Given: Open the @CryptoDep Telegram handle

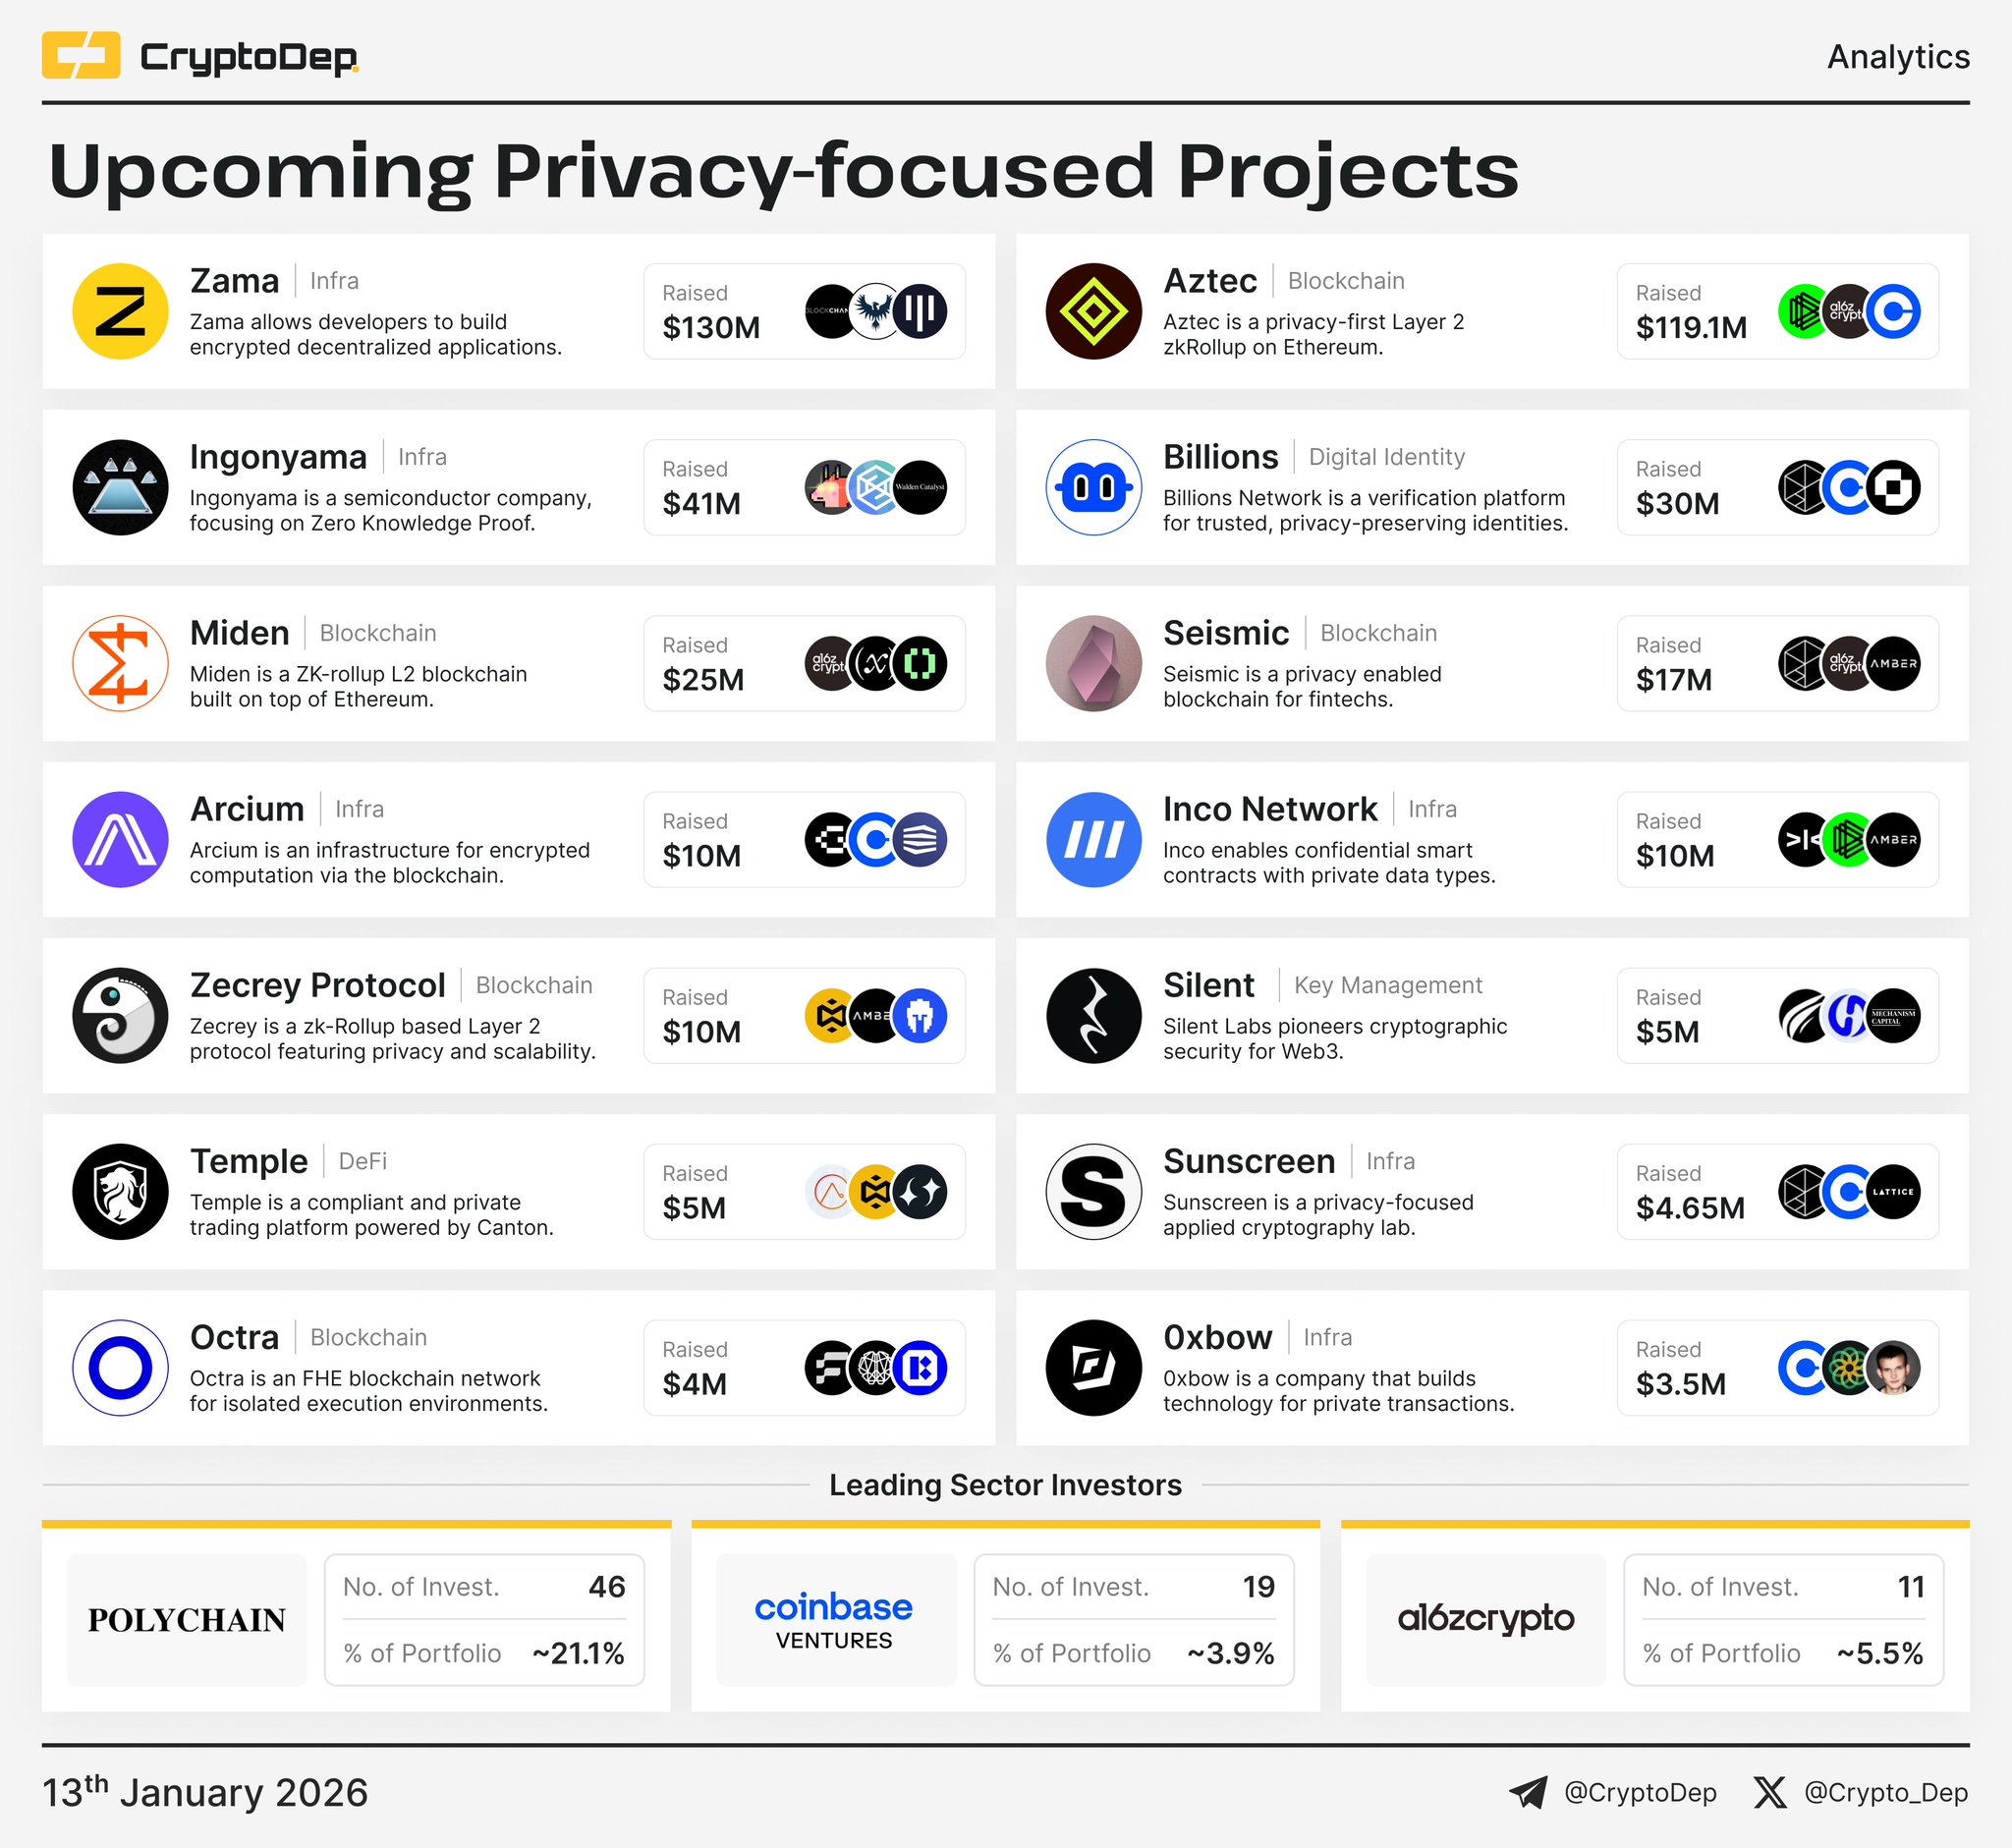Looking at the screenshot, I should point(1640,1792).
